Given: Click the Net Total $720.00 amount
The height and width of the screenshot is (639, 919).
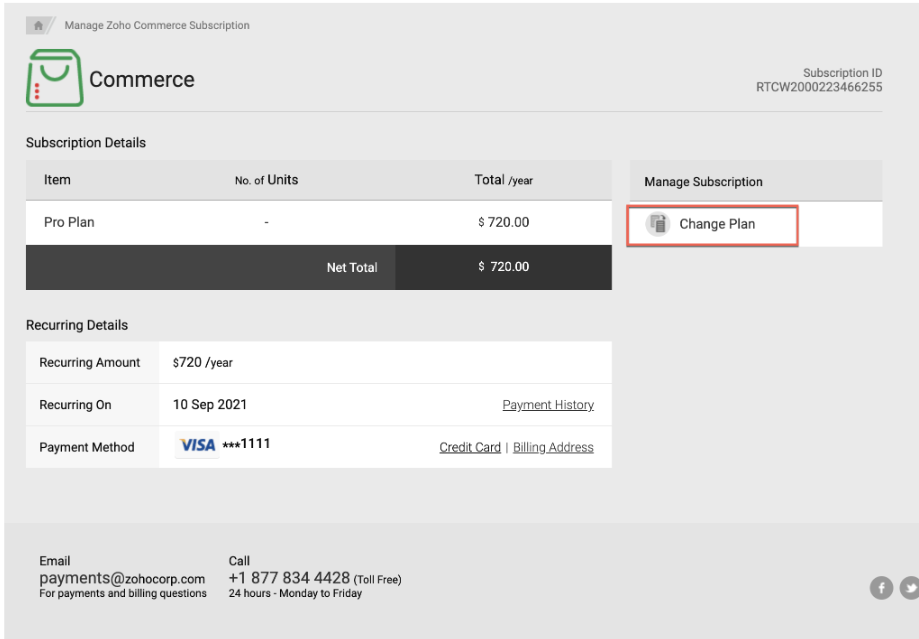Looking at the screenshot, I should [x=503, y=267].
